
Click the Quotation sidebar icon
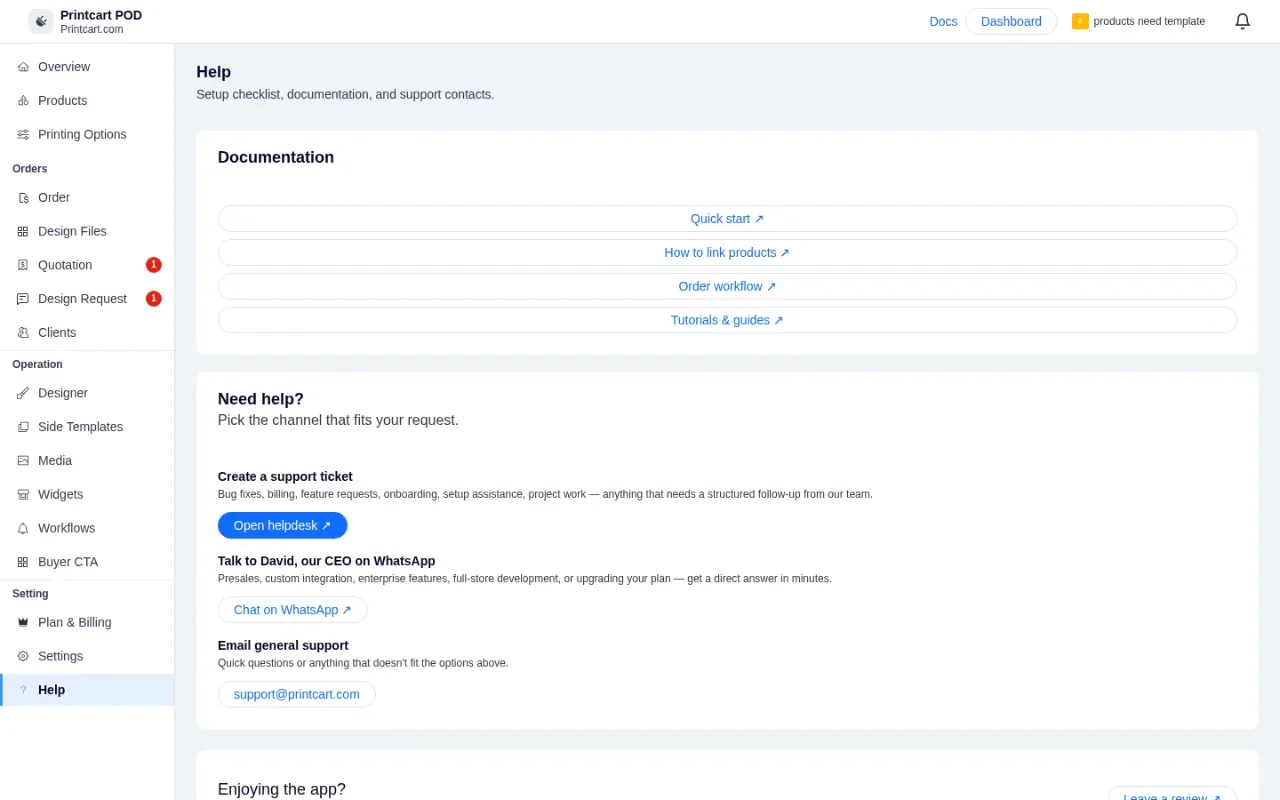[23, 265]
